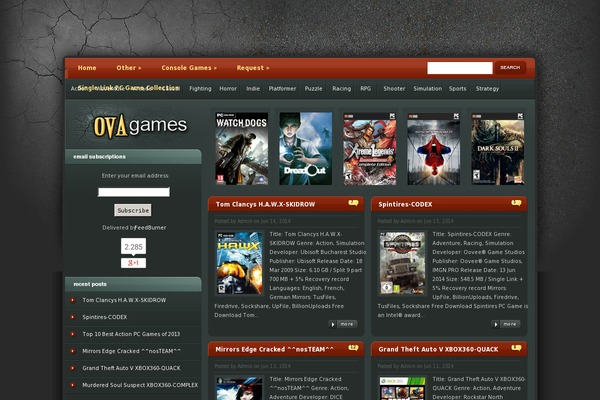Click bullet icon beside Top 10 Best Action
This screenshot has height=400, width=600.
[72, 334]
